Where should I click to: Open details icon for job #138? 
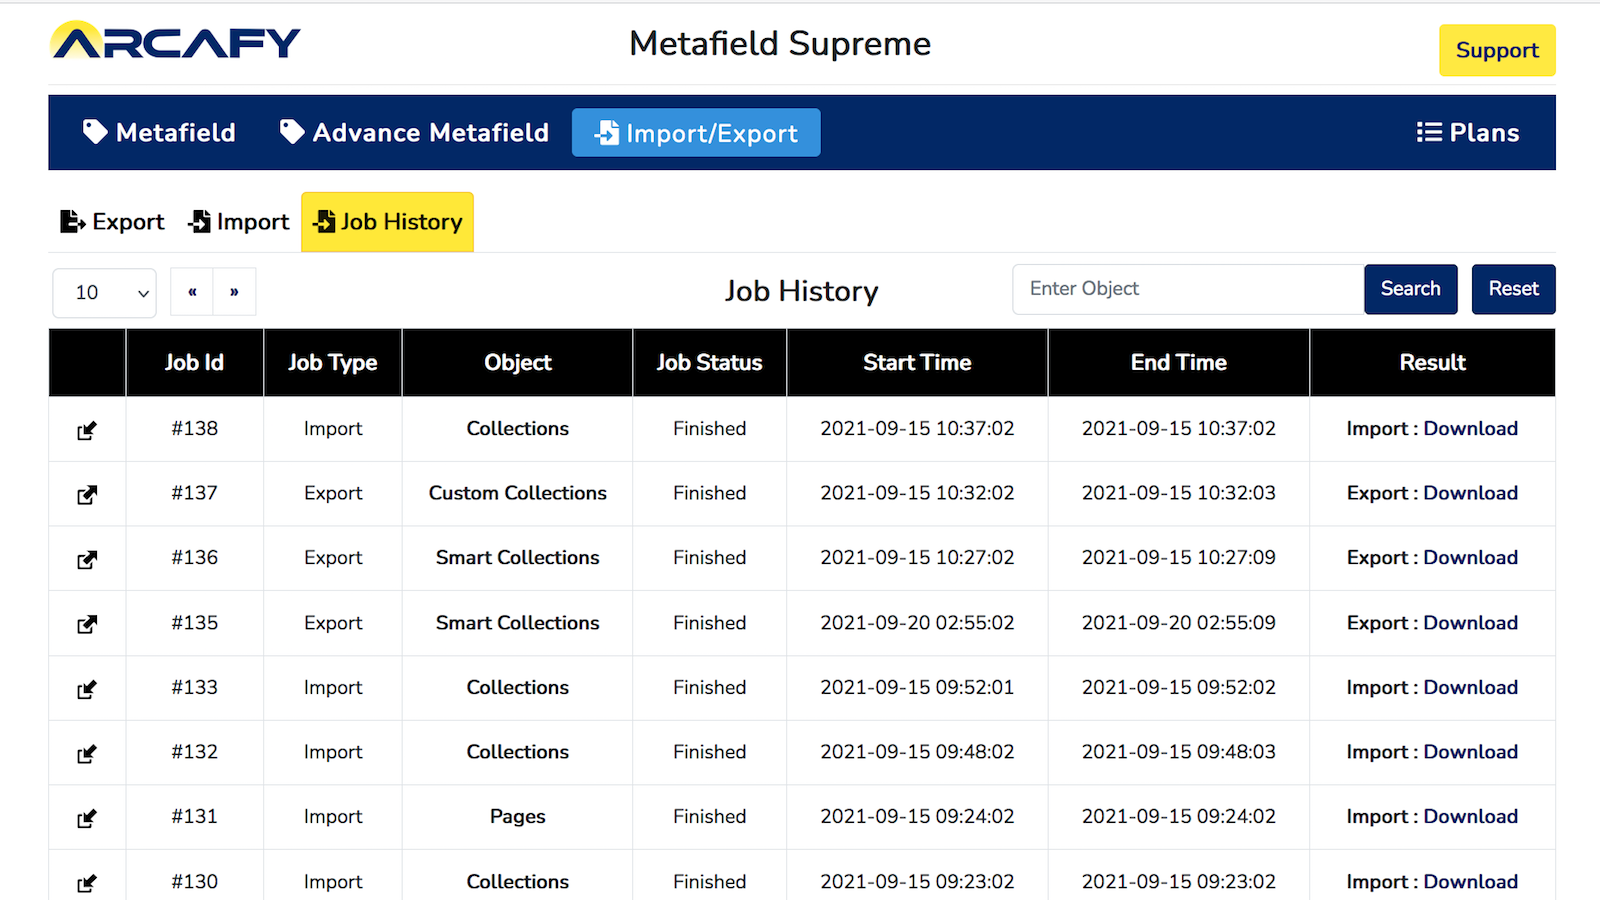point(87,430)
